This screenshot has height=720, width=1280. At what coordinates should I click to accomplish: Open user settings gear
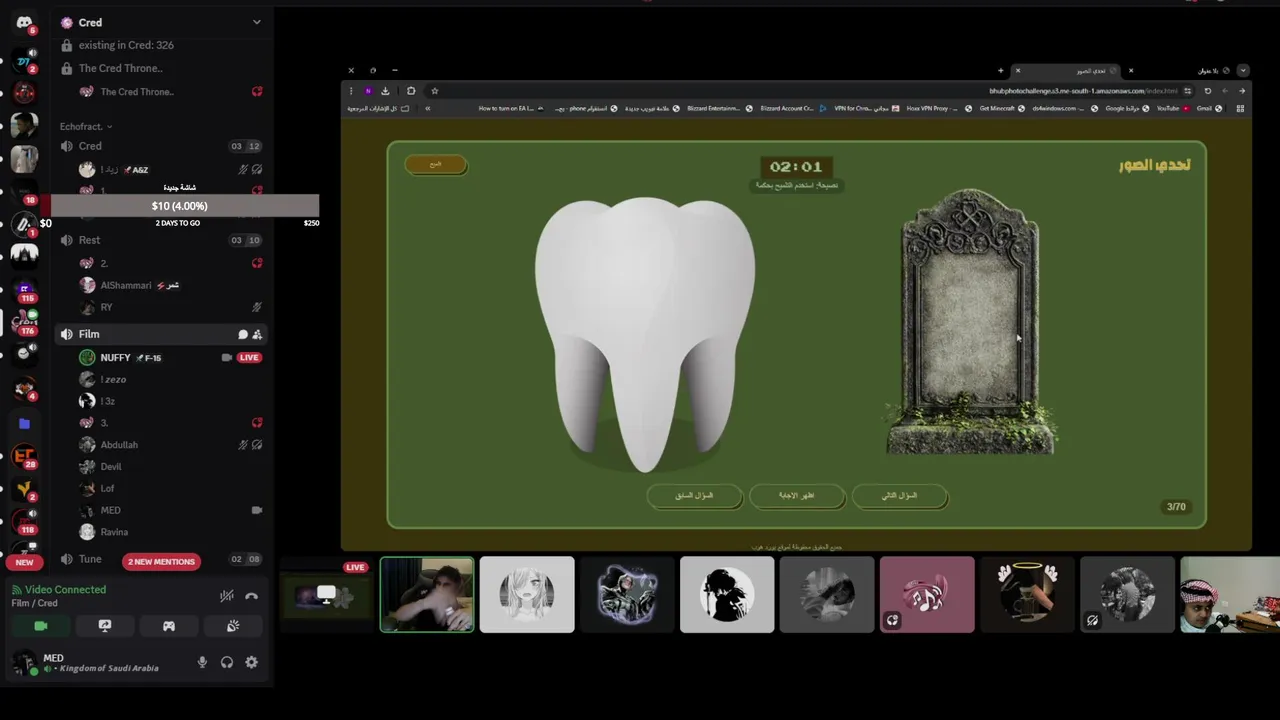pyautogui.click(x=251, y=662)
